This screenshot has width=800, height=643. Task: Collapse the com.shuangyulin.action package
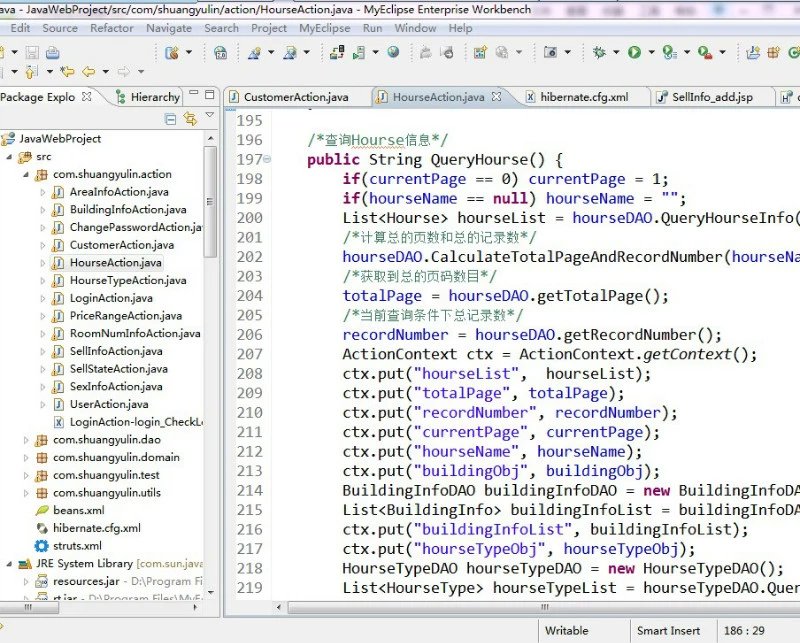[26, 175]
